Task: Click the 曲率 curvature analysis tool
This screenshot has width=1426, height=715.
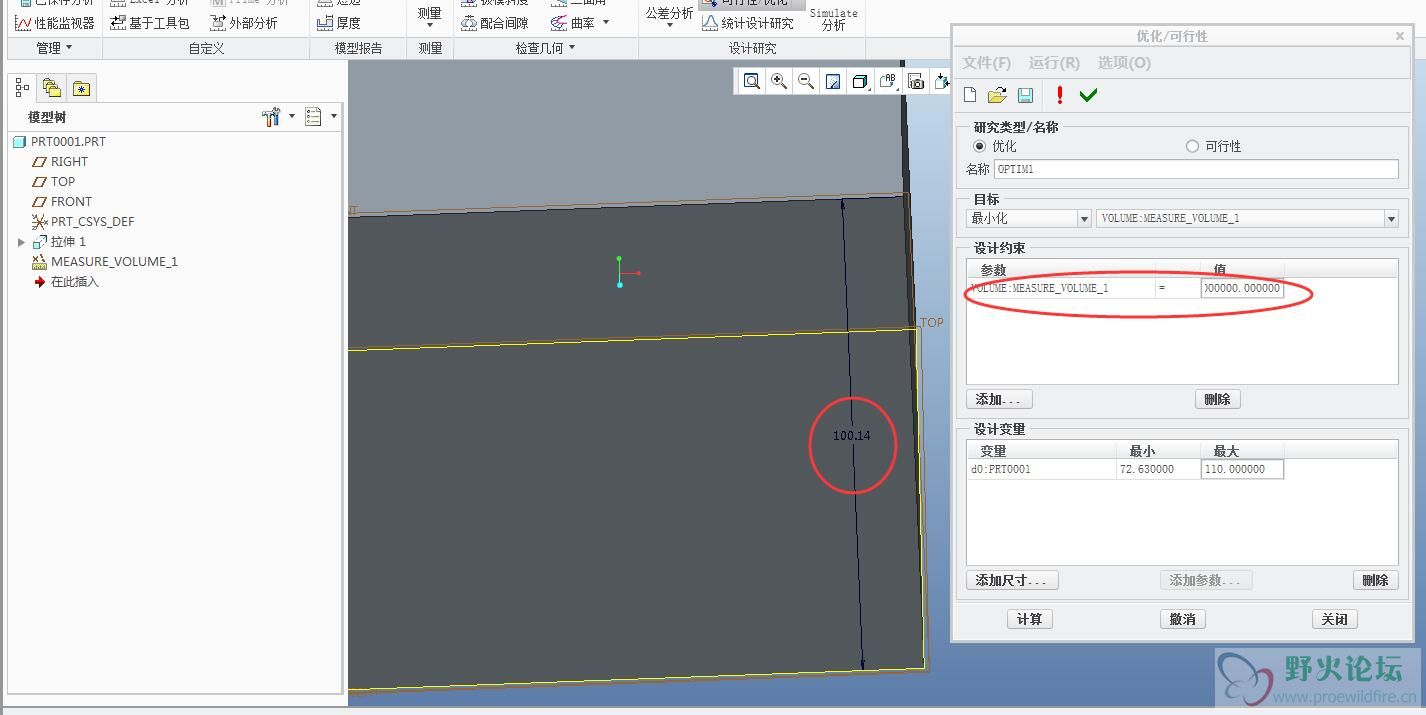Action: coord(573,22)
